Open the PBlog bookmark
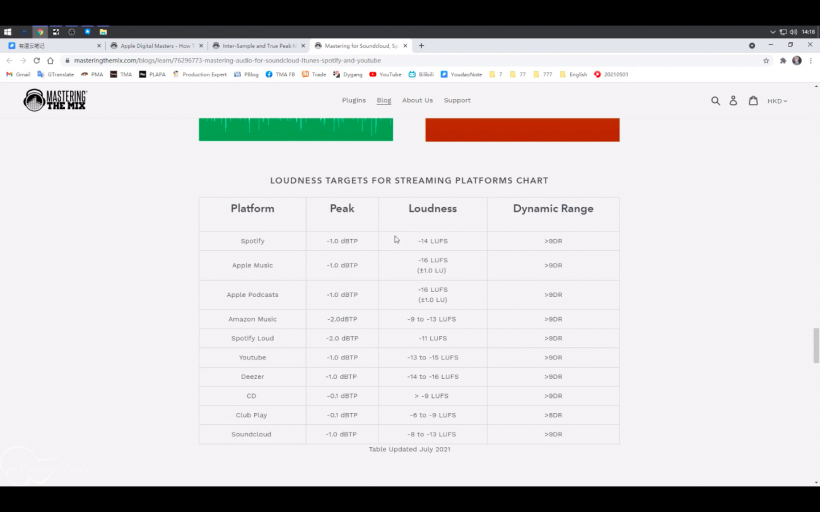 (x=246, y=75)
